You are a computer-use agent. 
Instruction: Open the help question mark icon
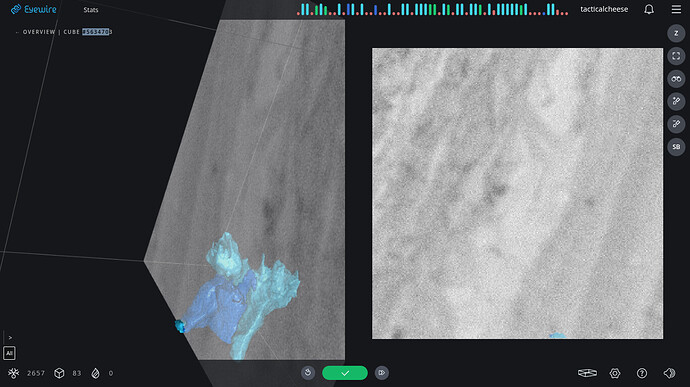(x=642, y=373)
